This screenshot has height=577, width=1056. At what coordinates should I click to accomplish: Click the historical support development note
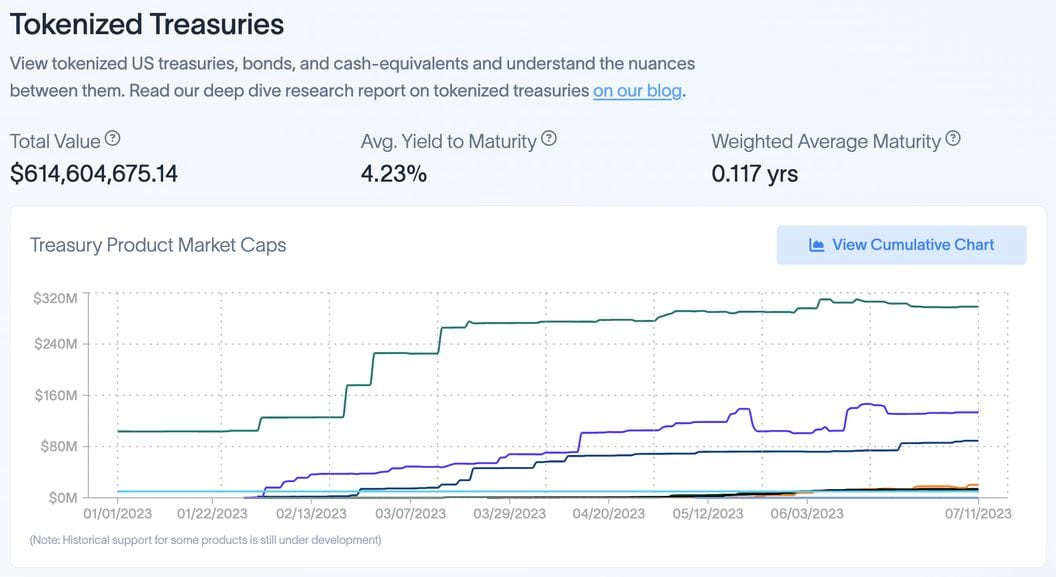(x=204, y=540)
